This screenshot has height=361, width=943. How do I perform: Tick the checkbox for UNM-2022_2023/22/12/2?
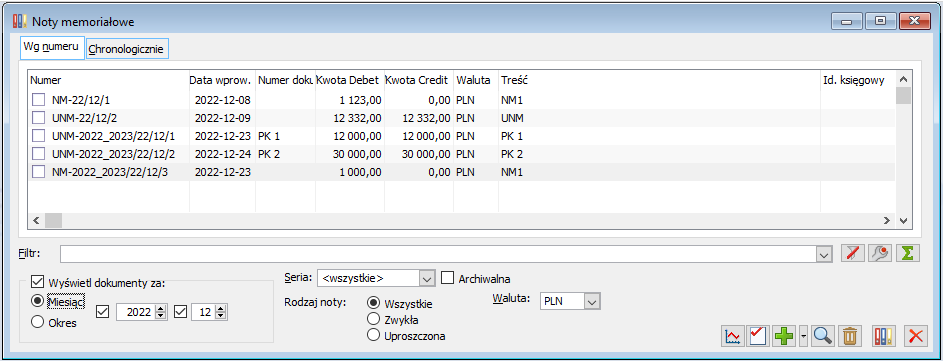[x=38, y=154]
